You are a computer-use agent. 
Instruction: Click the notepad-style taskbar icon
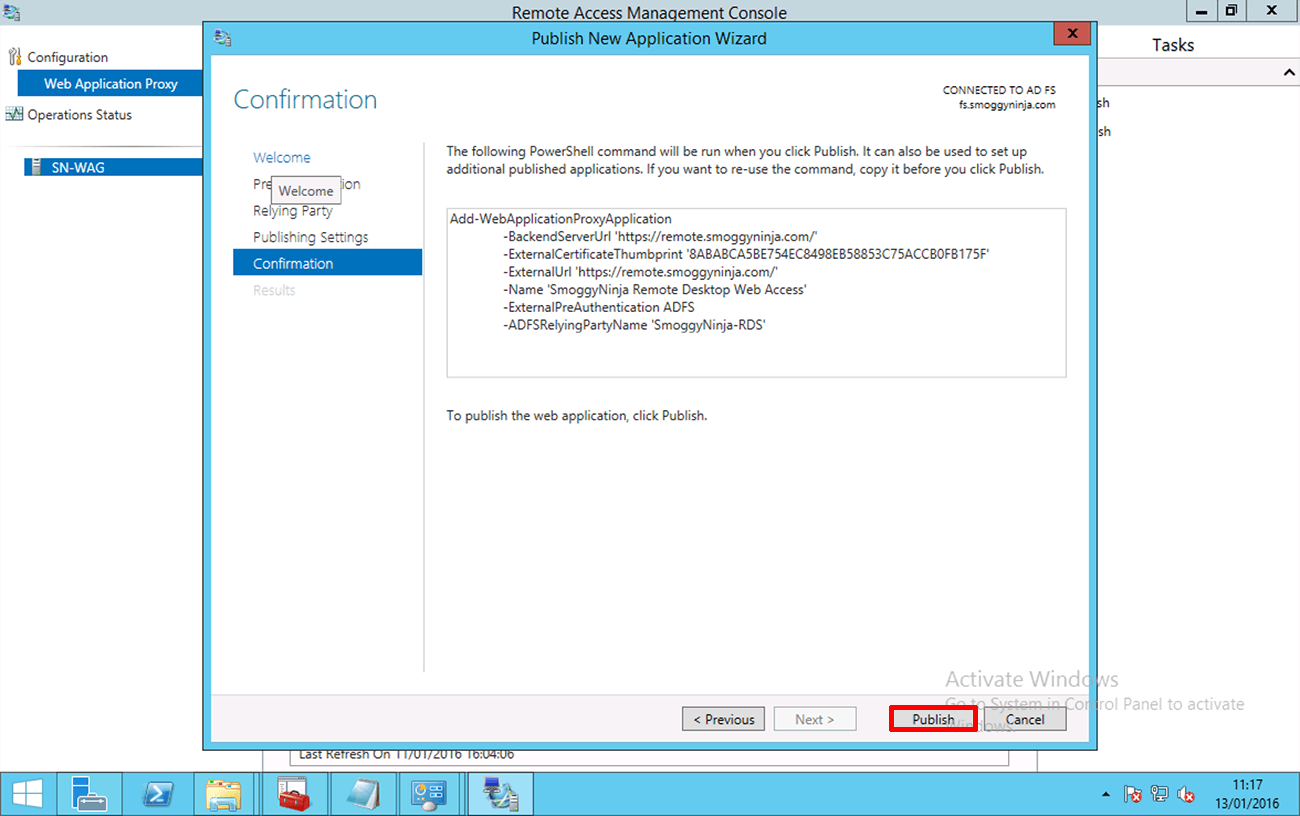(x=363, y=794)
